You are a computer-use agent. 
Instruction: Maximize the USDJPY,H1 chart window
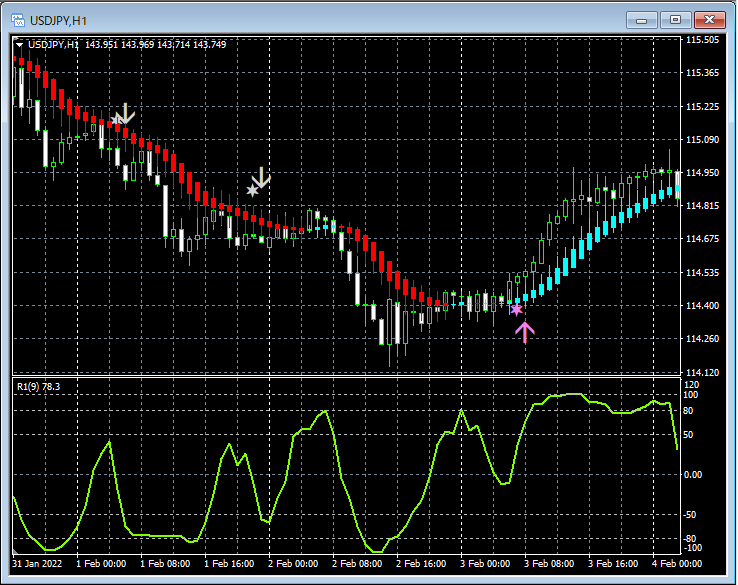tap(675, 20)
